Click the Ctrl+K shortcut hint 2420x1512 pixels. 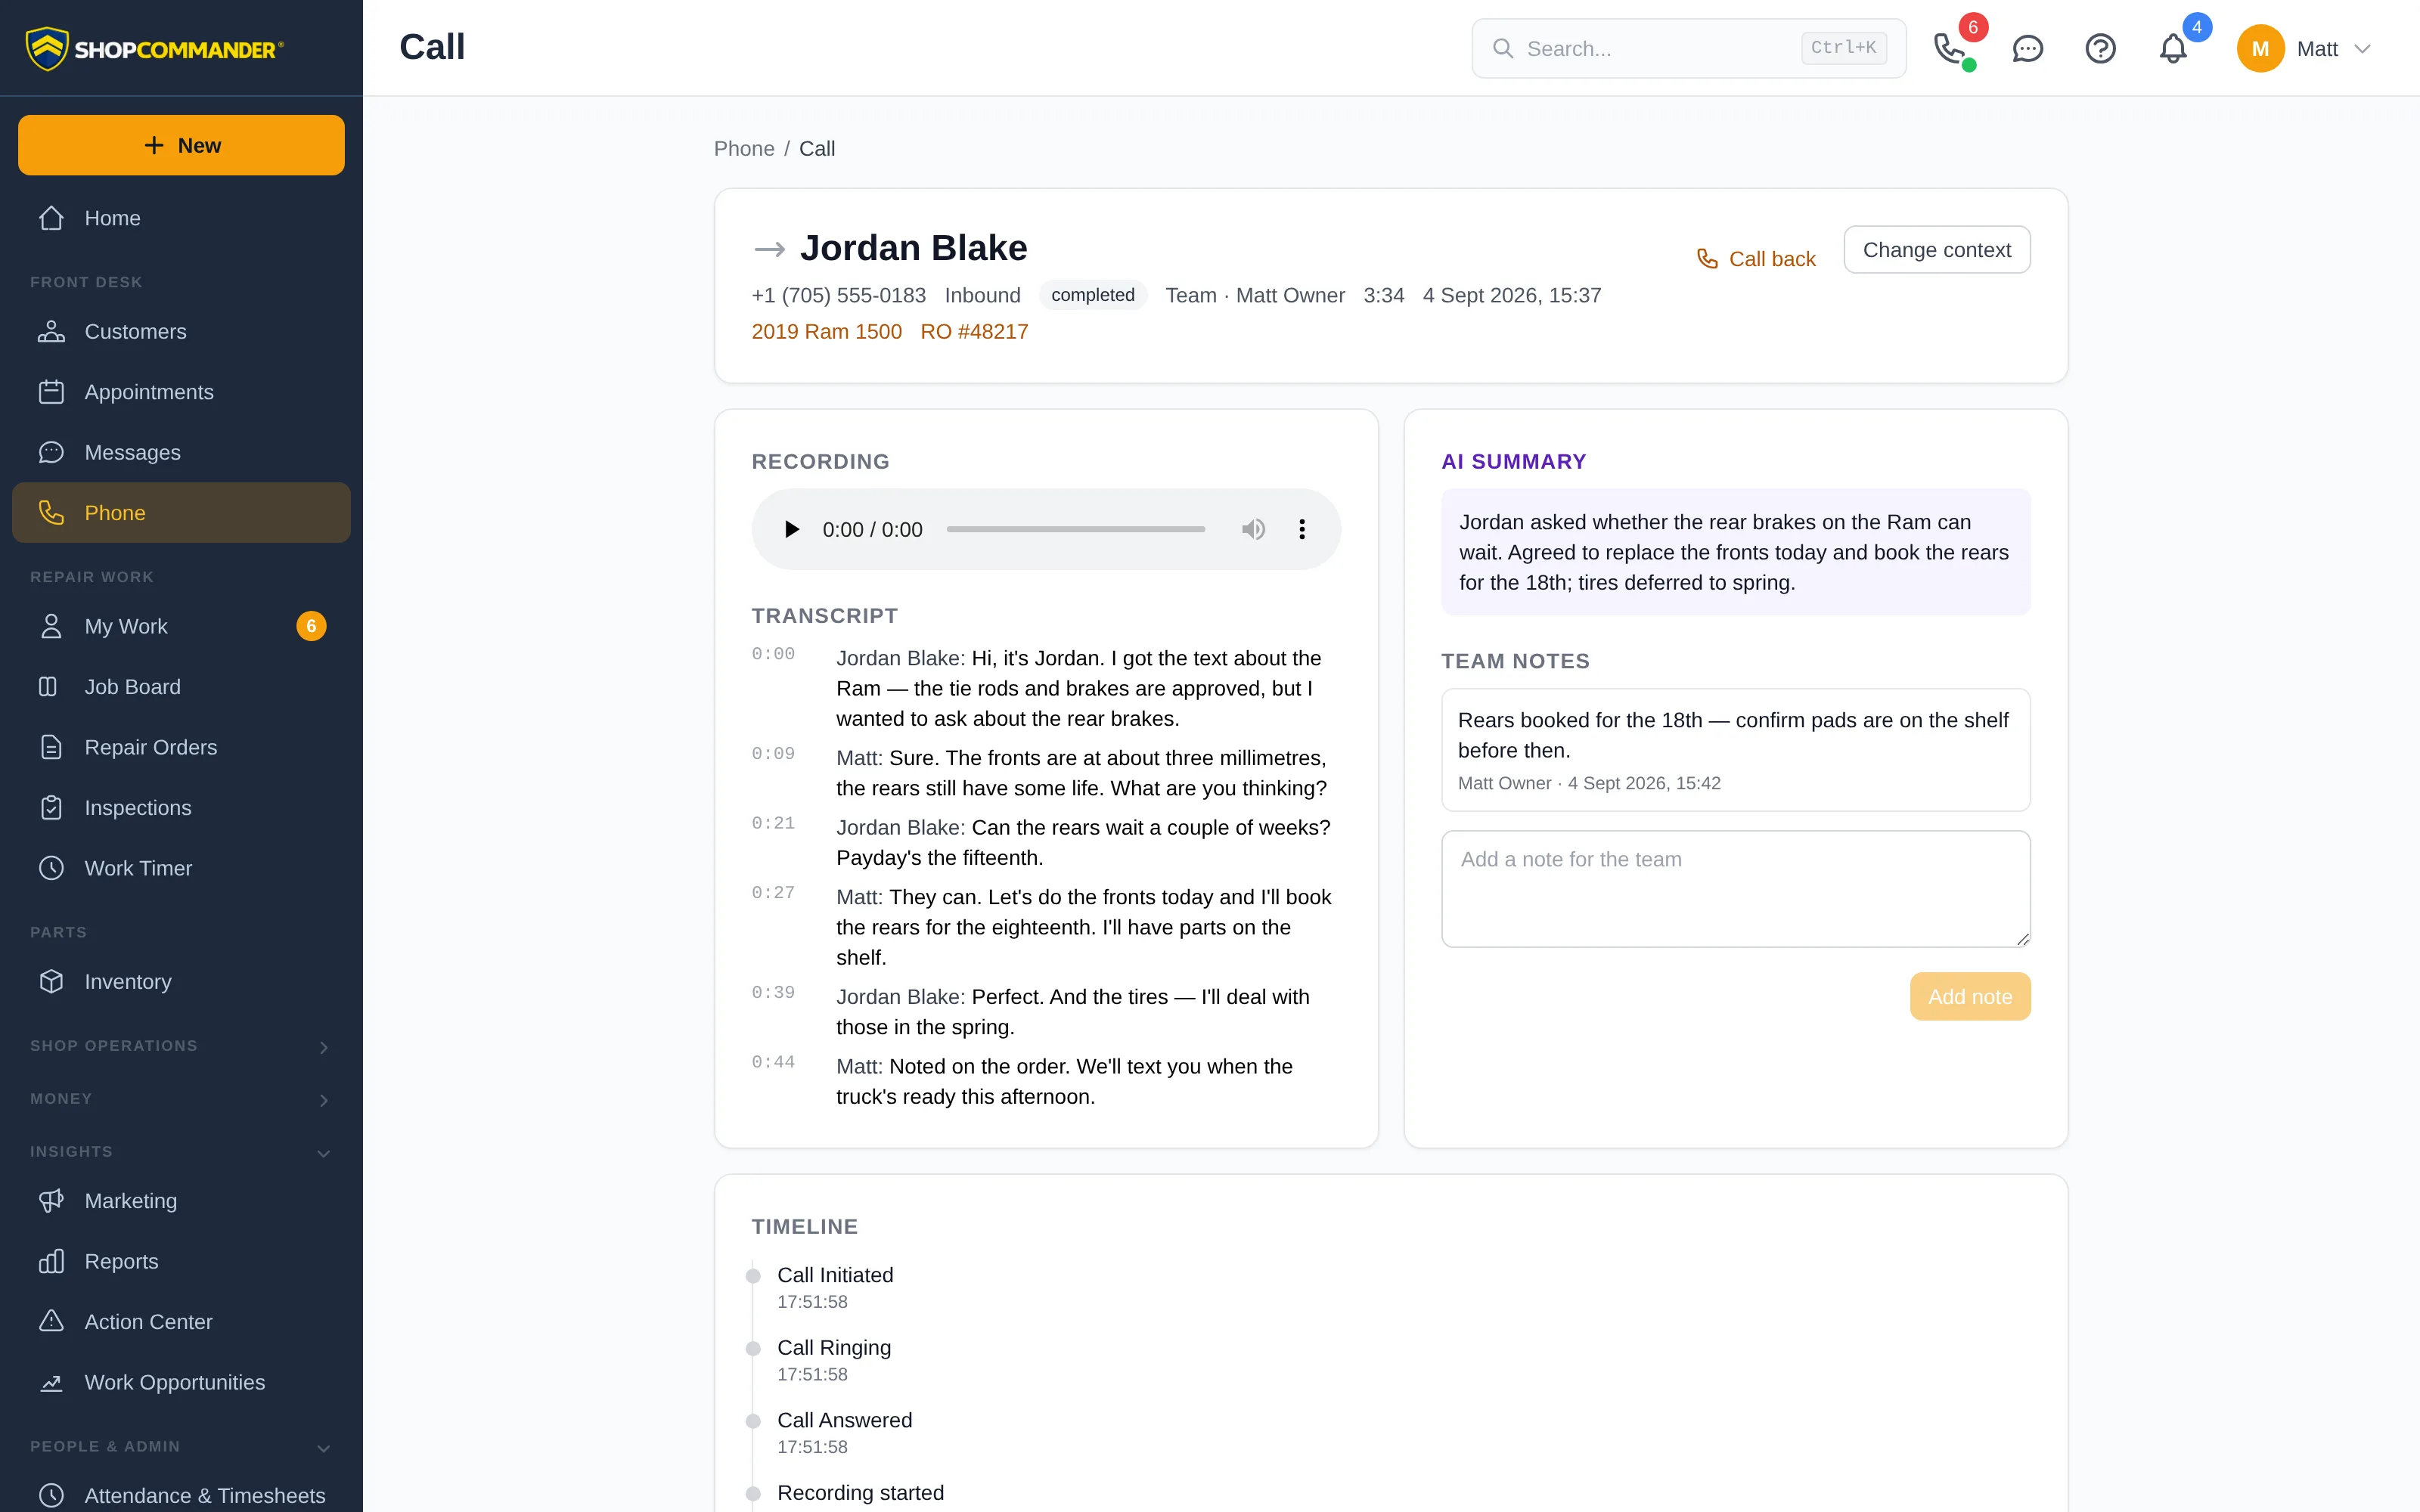click(1843, 48)
